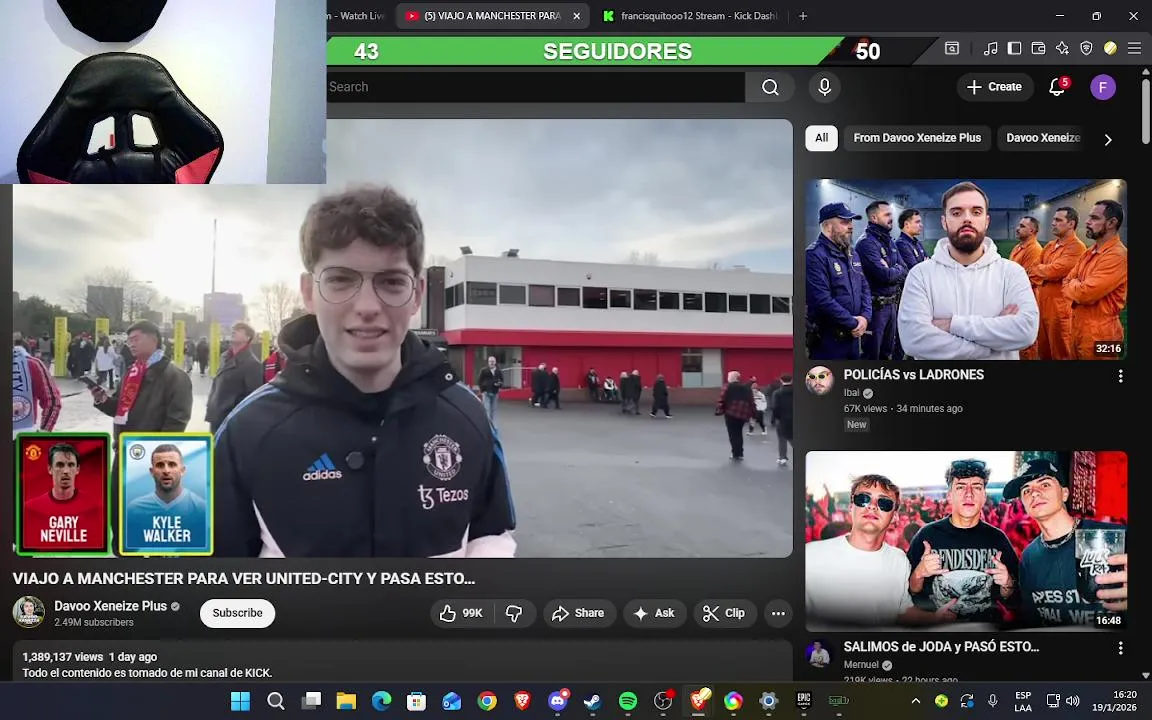
Task: Select the From Davoo Xeneize Plus chip
Action: (x=917, y=137)
